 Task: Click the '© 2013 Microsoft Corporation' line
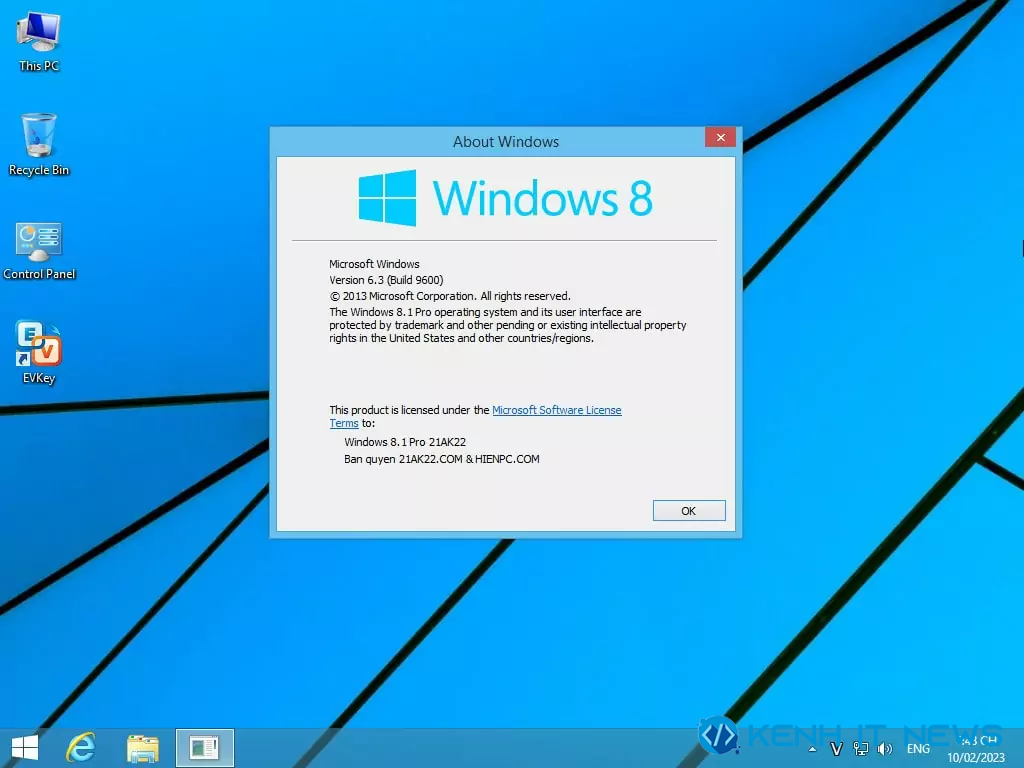449,296
